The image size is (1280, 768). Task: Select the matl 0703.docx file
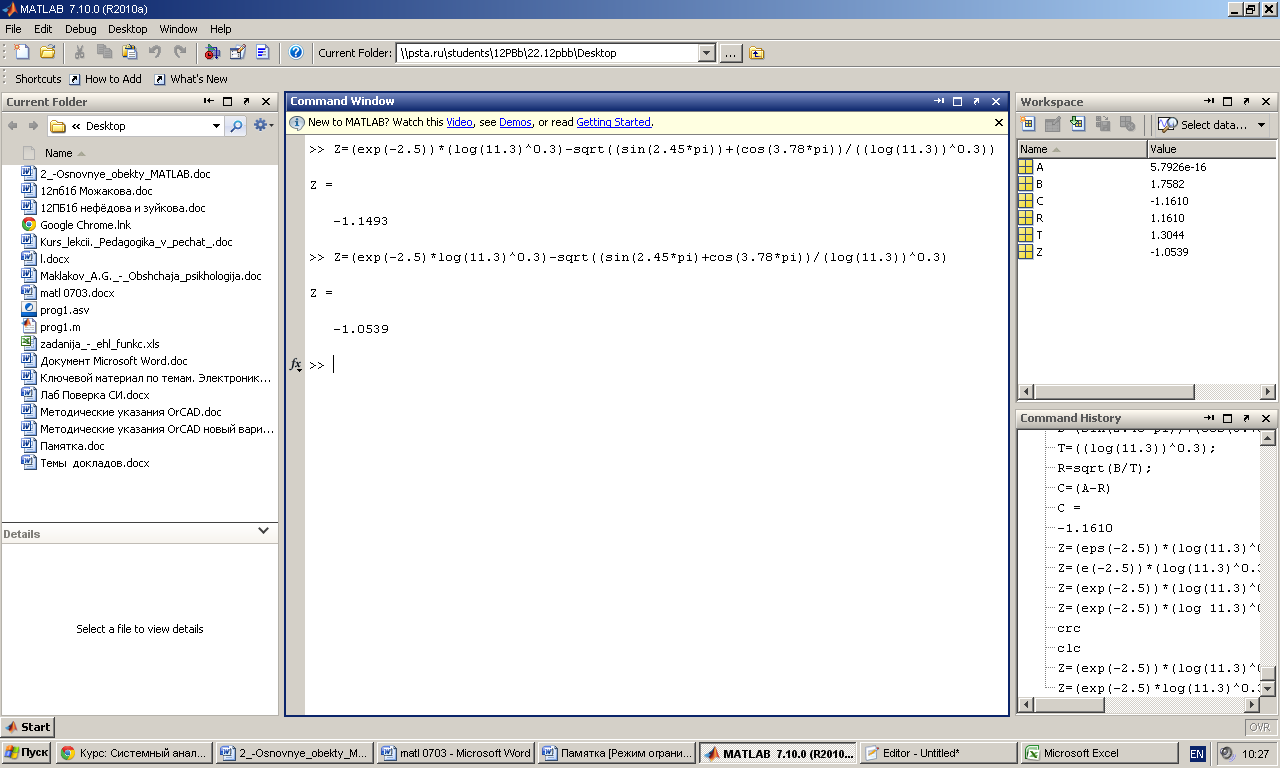click(x=77, y=293)
